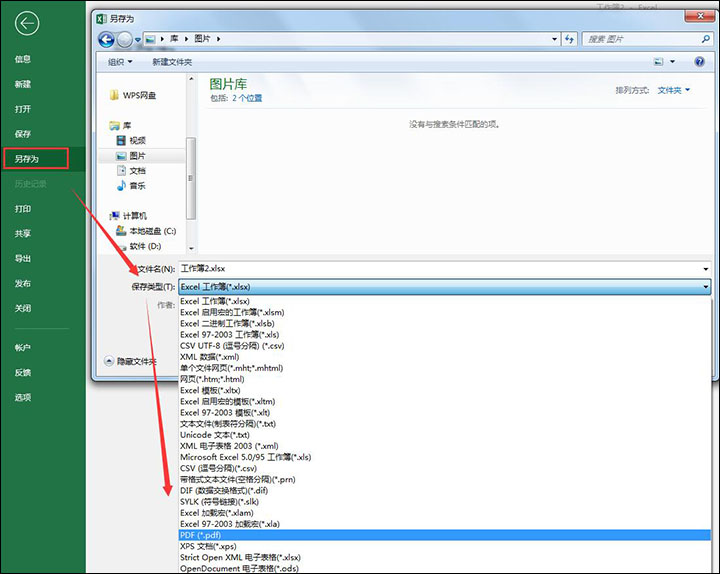
Task: Open 信息 in backstage menu
Action: tap(22, 59)
